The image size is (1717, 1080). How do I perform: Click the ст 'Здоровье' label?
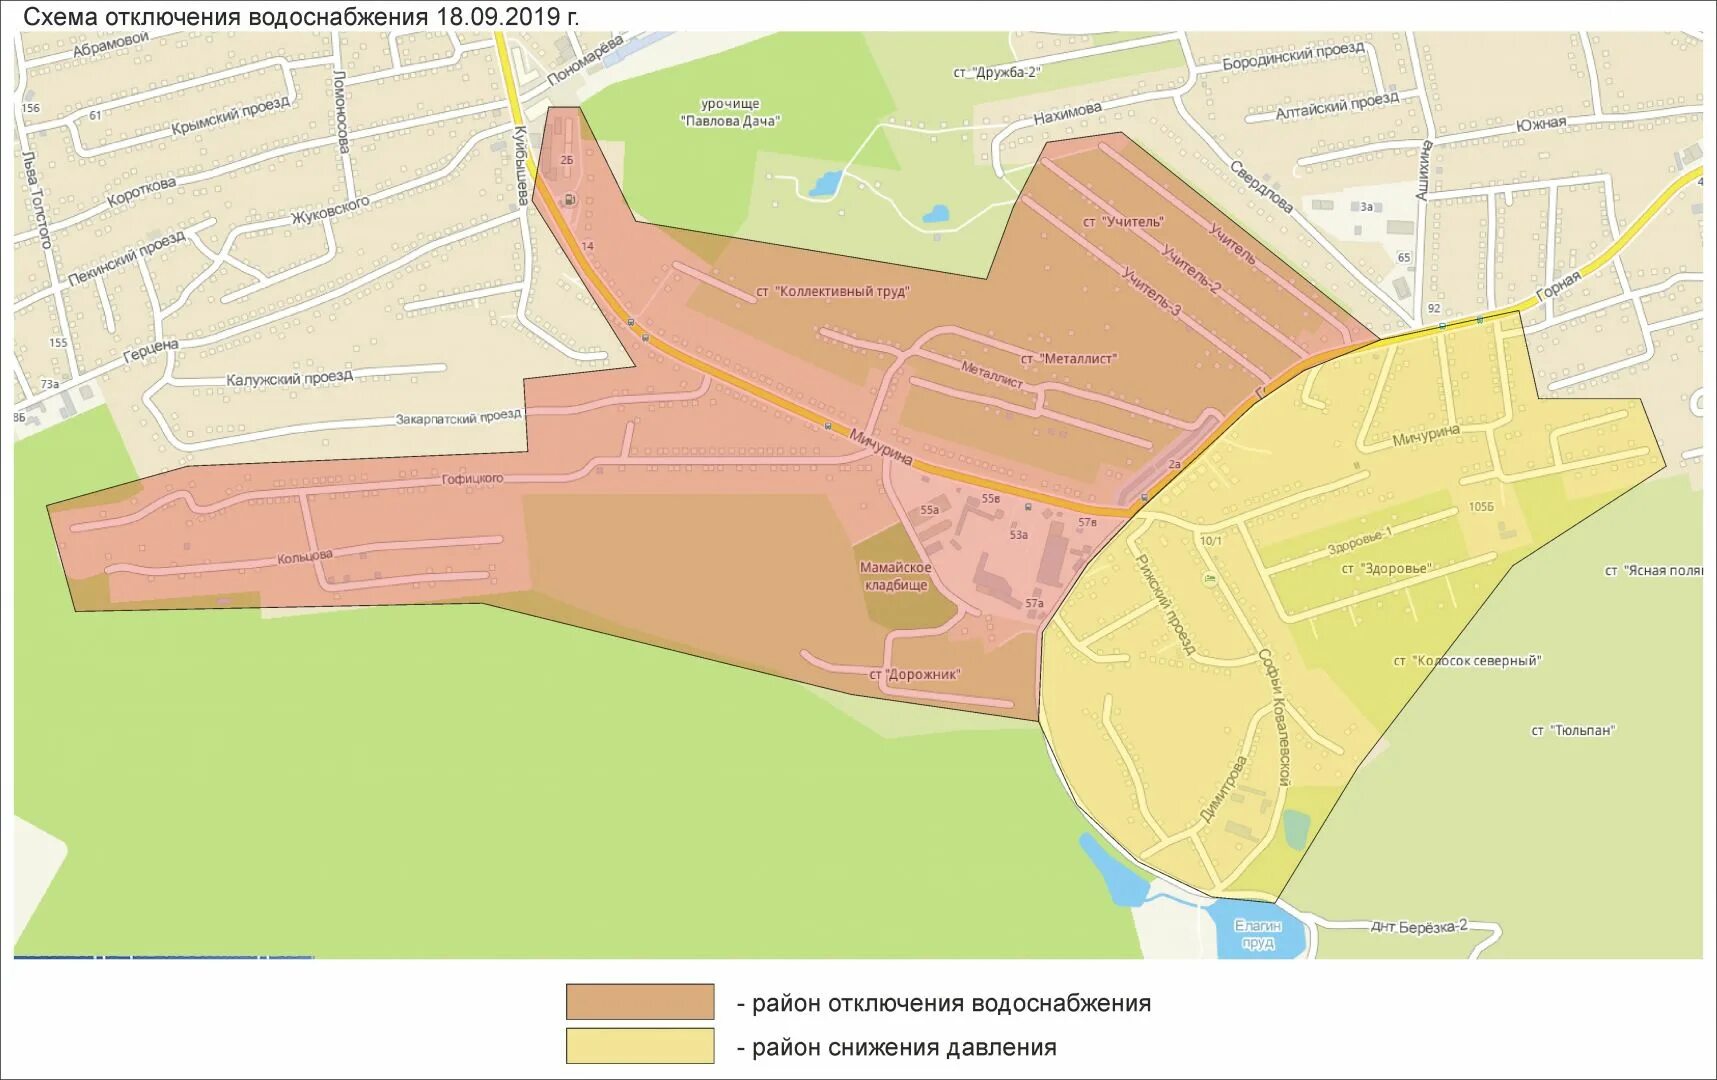pyautogui.click(x=1387, y=568)
